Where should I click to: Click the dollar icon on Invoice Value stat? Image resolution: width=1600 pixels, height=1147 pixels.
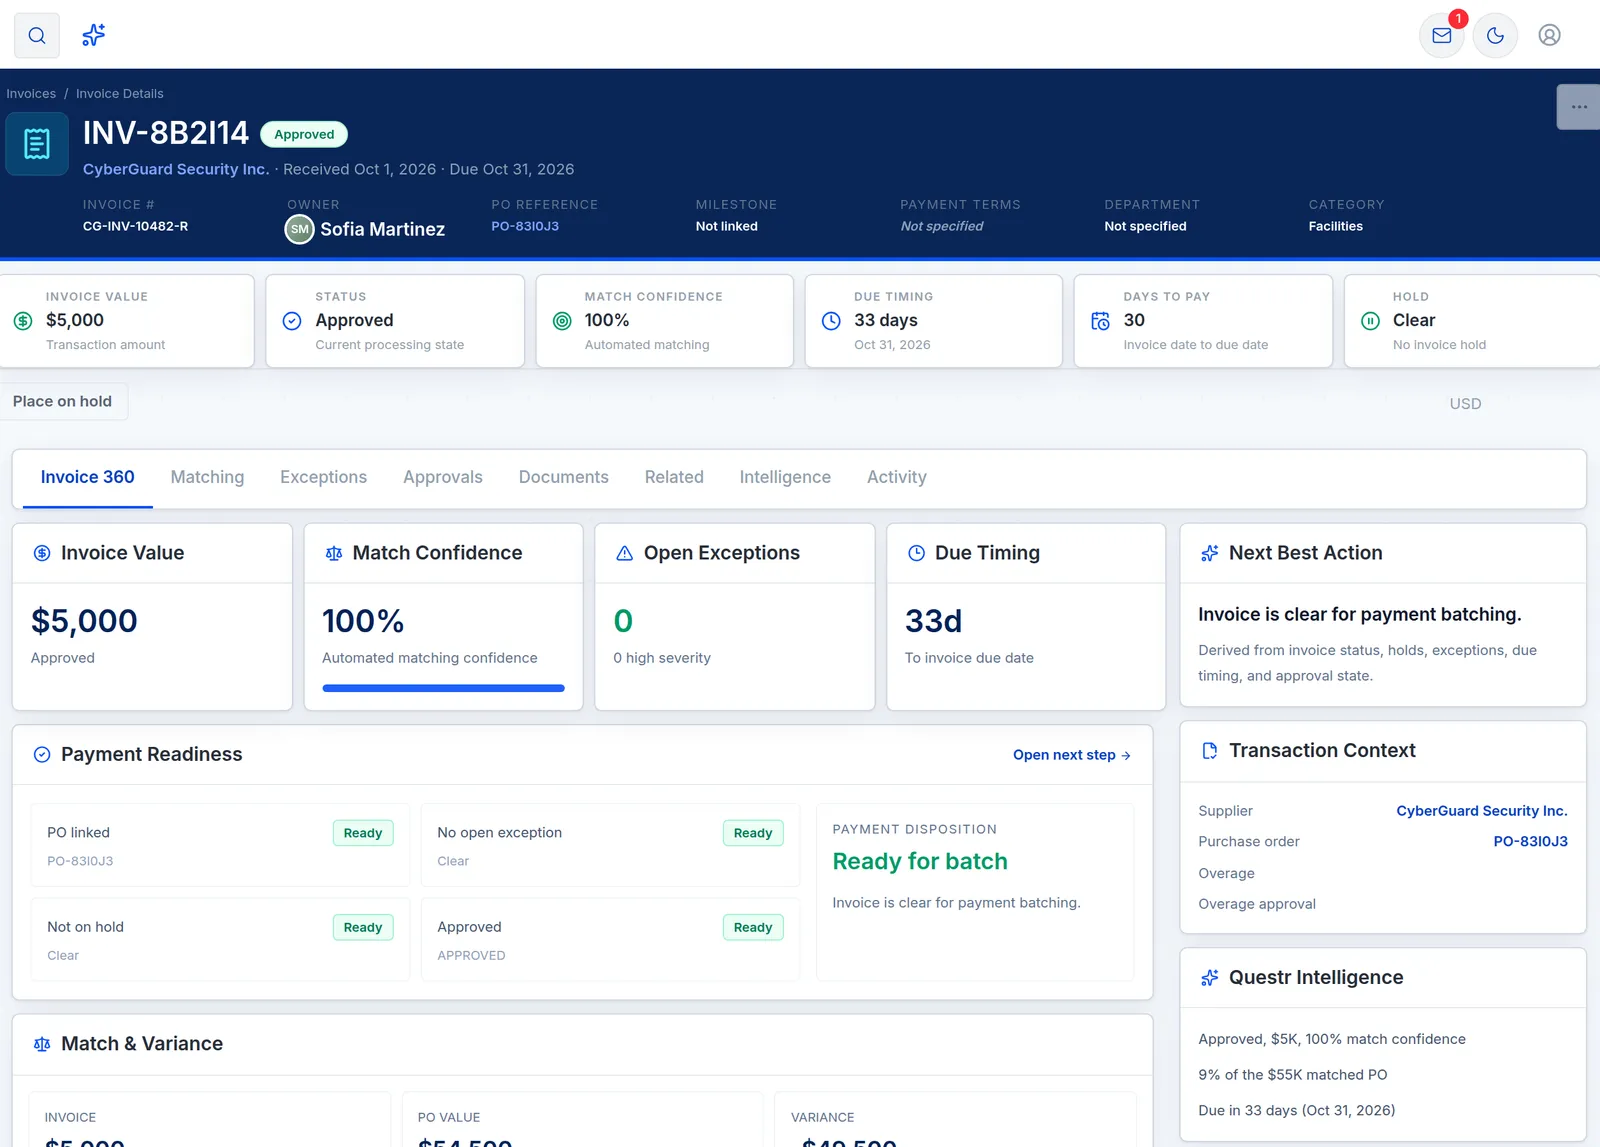click(23, 321)
